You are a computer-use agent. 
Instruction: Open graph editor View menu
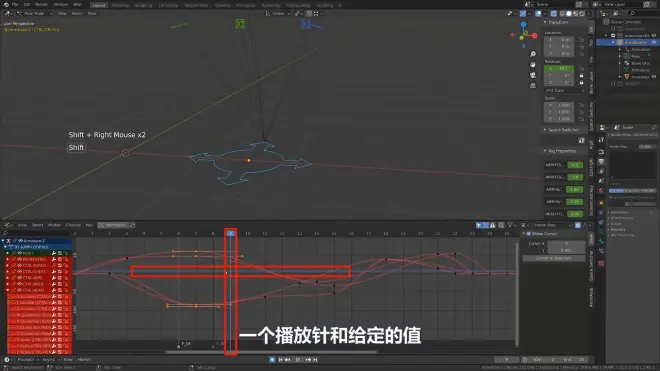pyautogui.click(x=22, y=225)
